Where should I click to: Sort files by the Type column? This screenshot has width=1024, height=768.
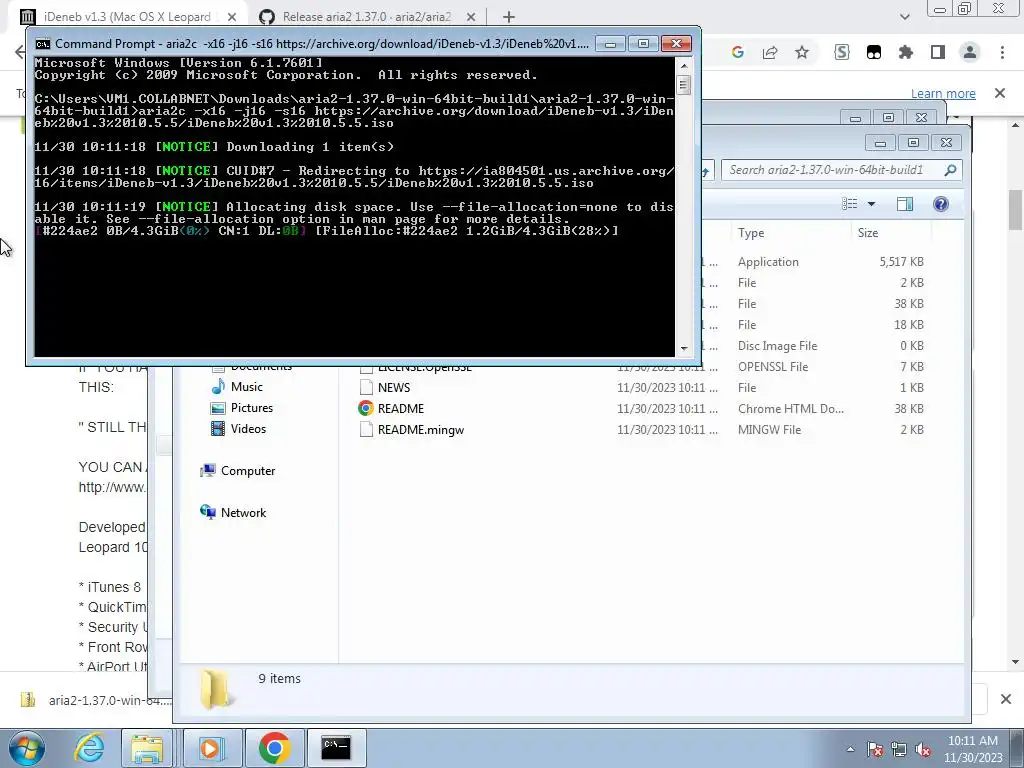click(792, 233)
